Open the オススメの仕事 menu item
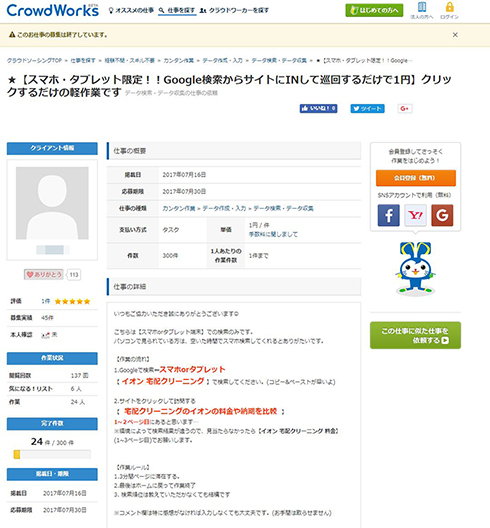Screen dimensions: 490x528 coord(131,10)
